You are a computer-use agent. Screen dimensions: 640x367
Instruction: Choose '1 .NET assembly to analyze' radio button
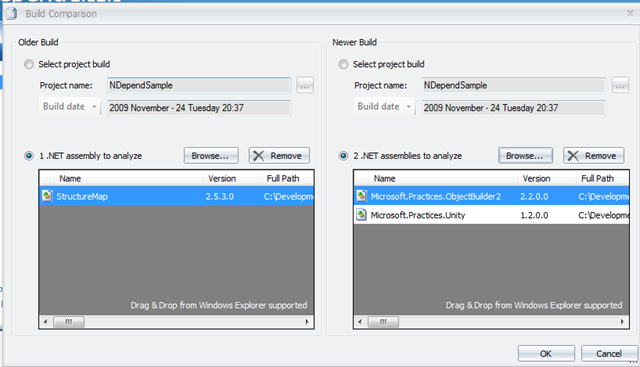pyautogui.click(x=29, y=156)
